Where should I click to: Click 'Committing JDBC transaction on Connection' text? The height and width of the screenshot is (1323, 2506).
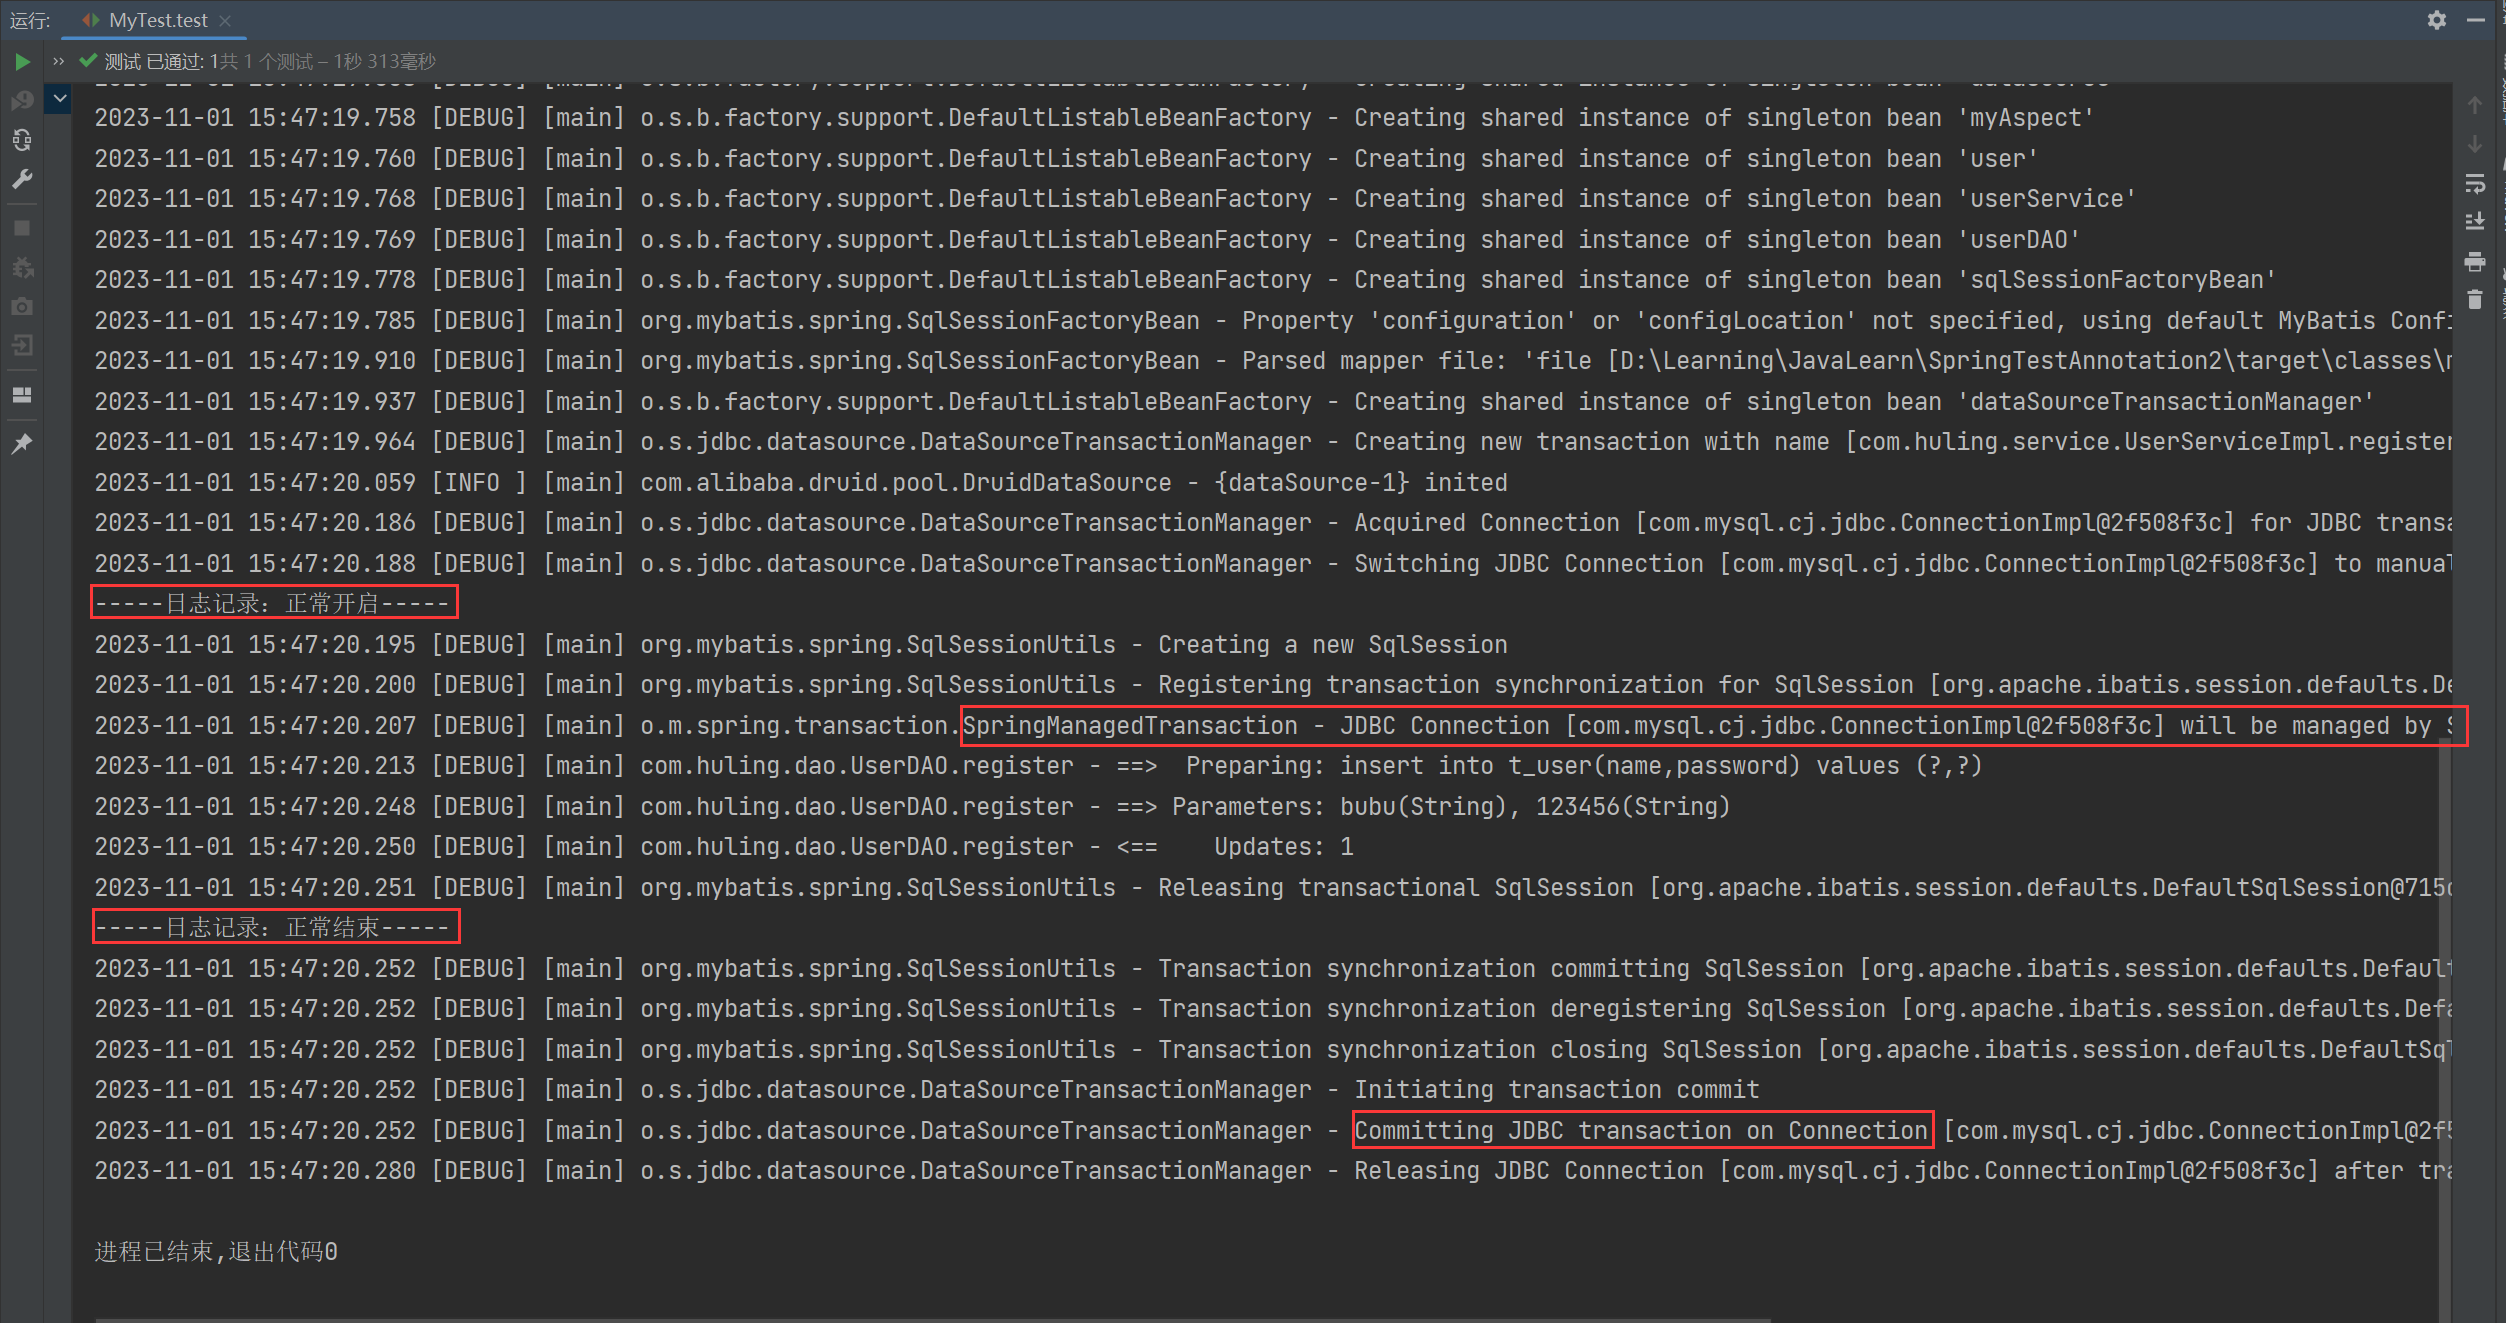[1641, 1131]
